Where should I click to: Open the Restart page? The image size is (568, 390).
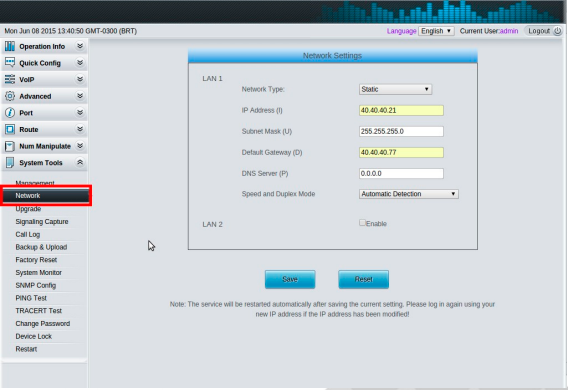26,349
